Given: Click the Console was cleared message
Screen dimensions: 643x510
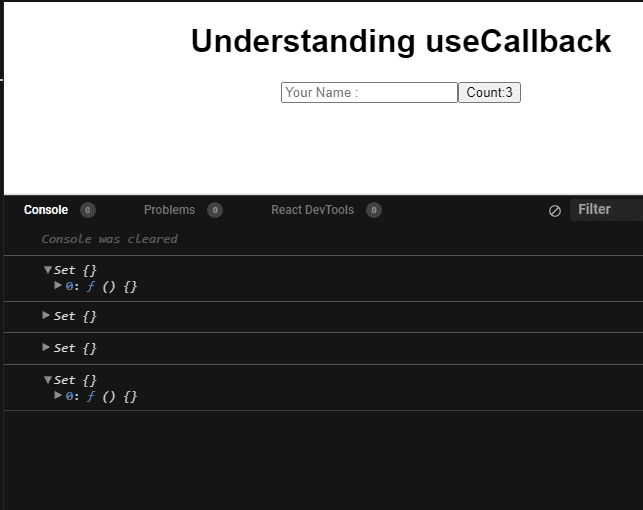Looking at the screenshot, I should (x=109, y=239).
